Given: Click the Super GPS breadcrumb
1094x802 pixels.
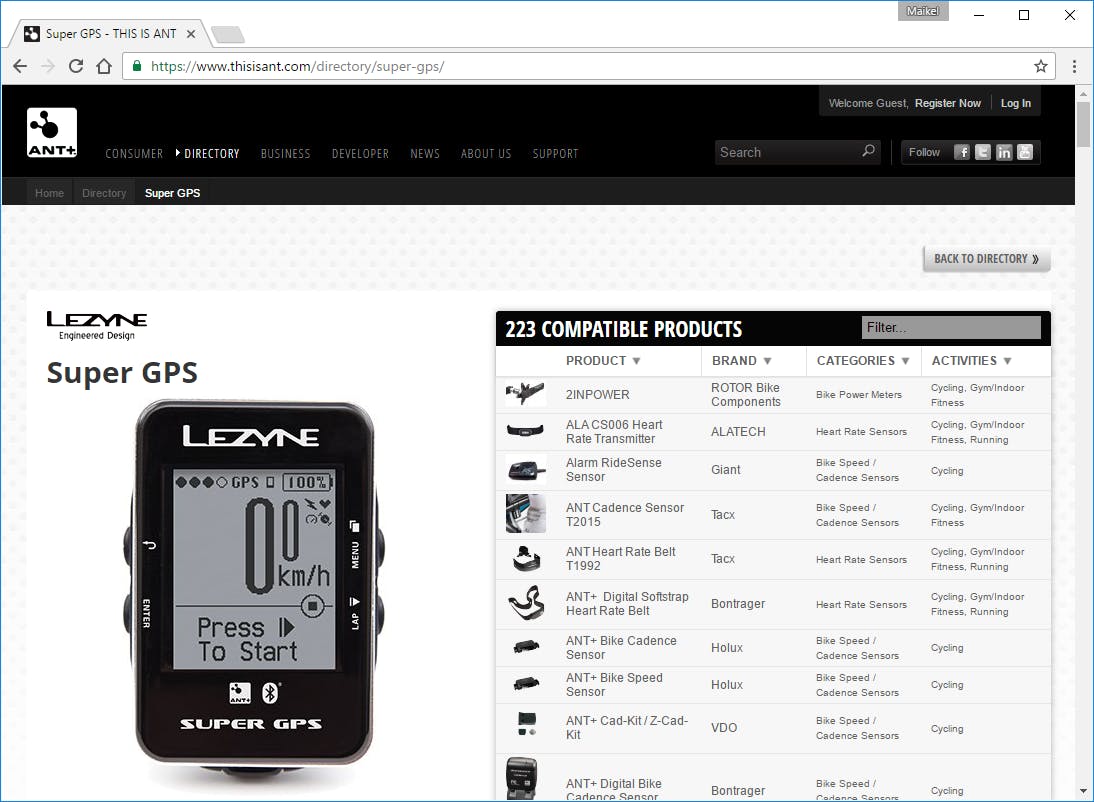Looking at the screenshot, I should tap(172, 193).
